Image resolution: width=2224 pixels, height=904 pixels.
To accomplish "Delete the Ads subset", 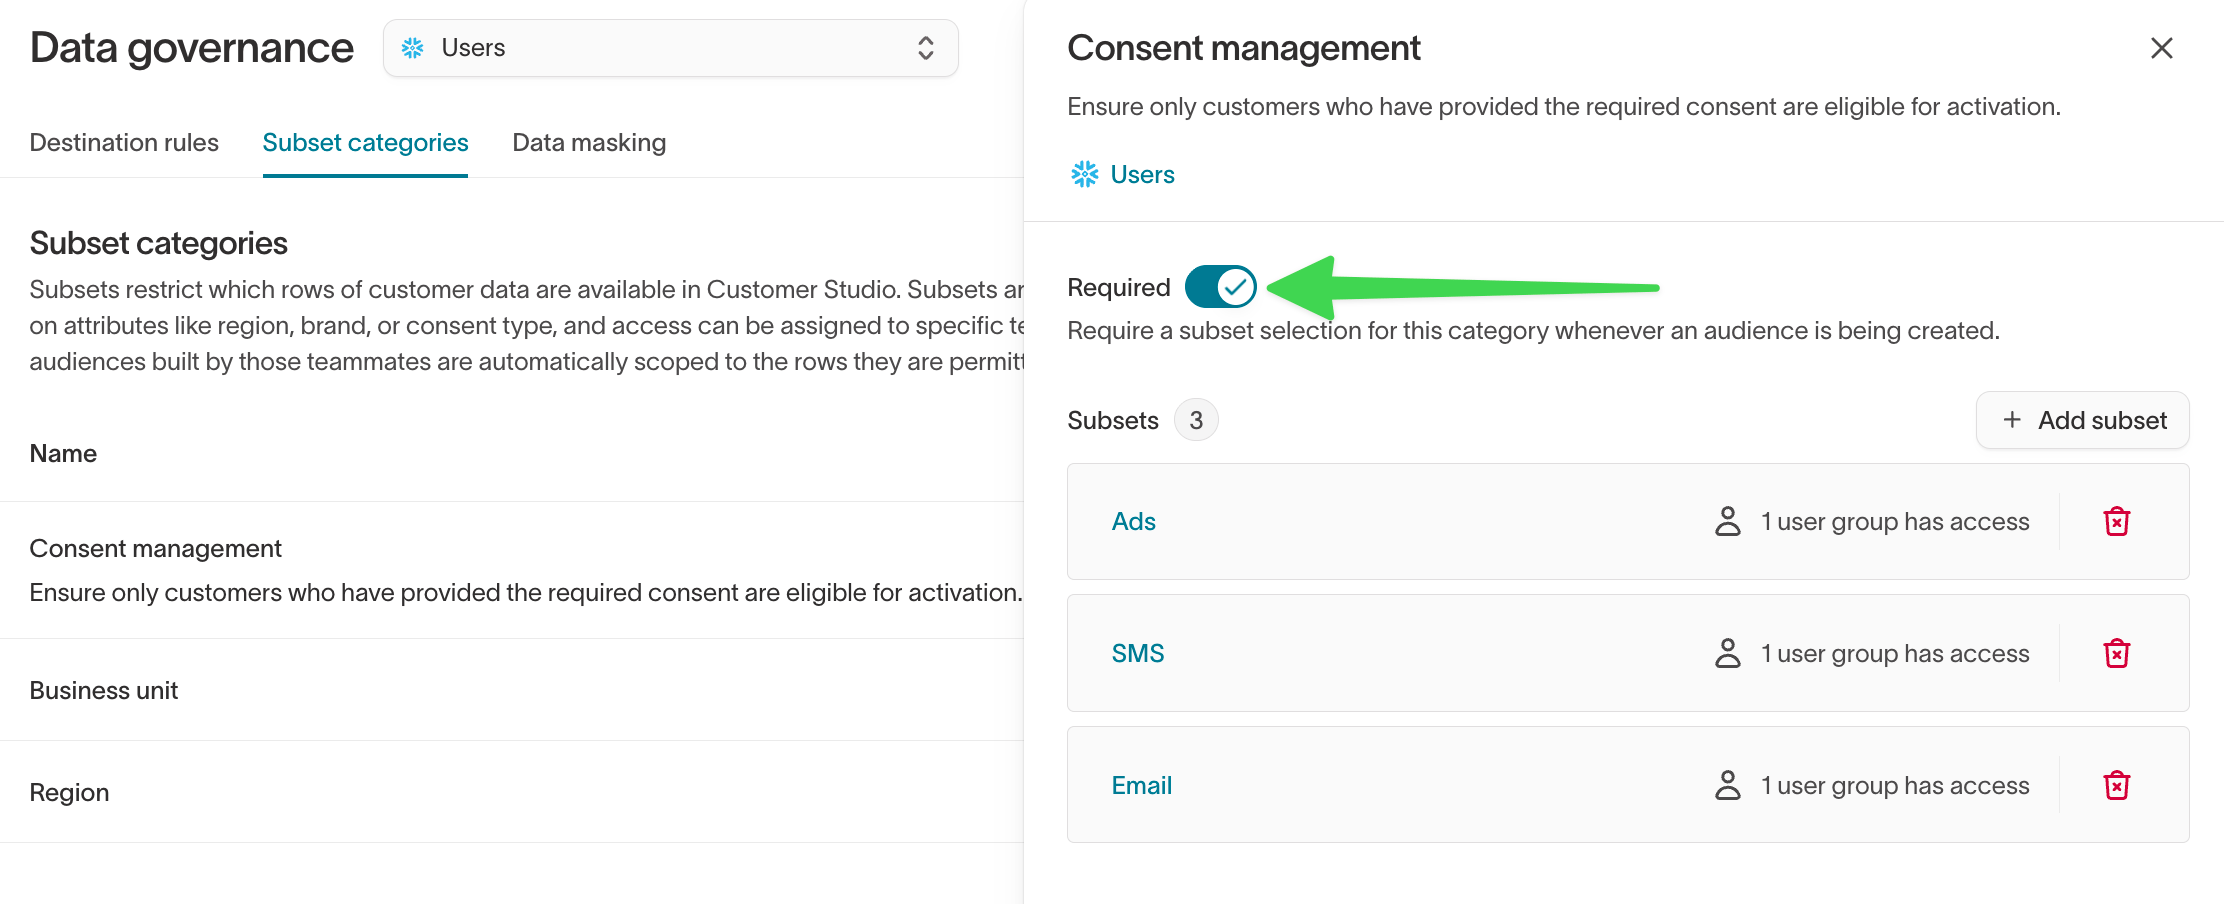I will tap(2116, 522).
